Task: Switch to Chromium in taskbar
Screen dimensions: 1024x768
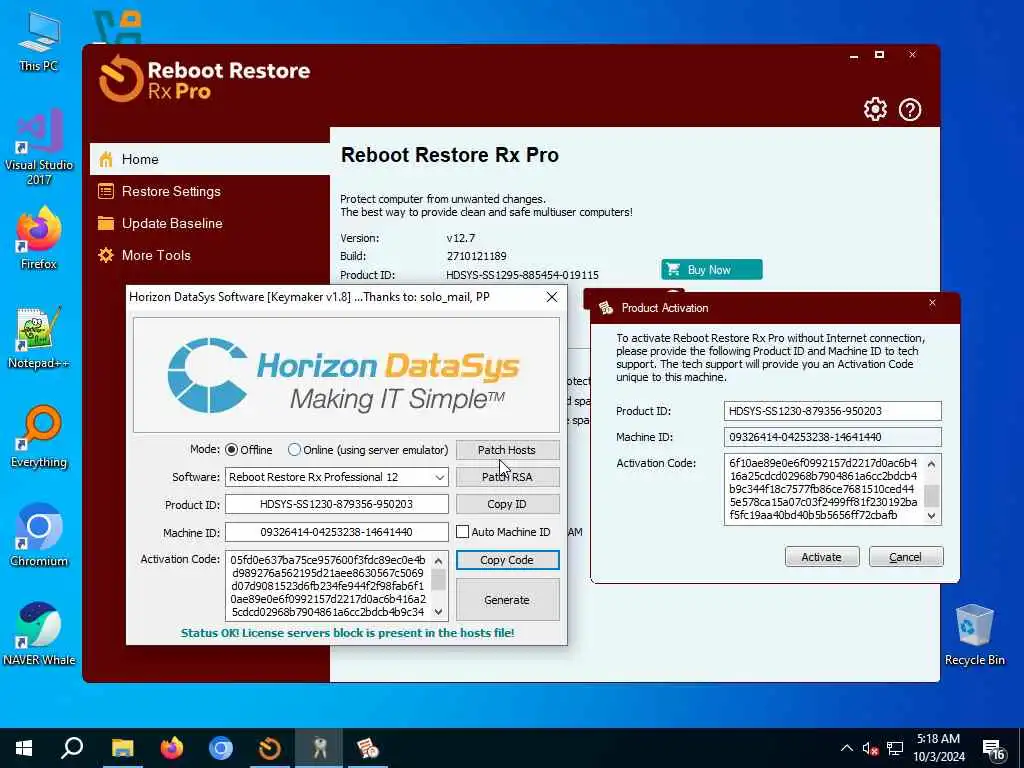Action: coord(221,748)
